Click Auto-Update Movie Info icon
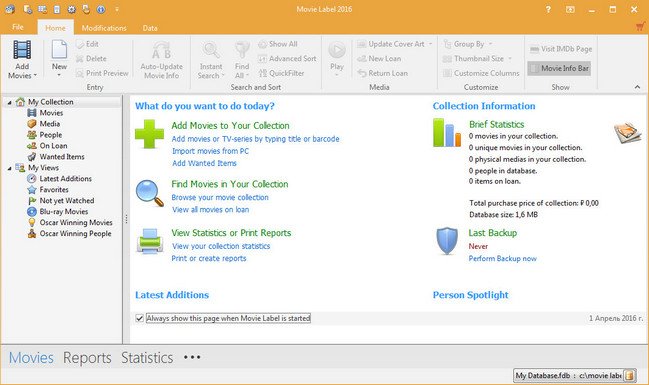This screenshot has width=649, height=385. pos(161,51)
